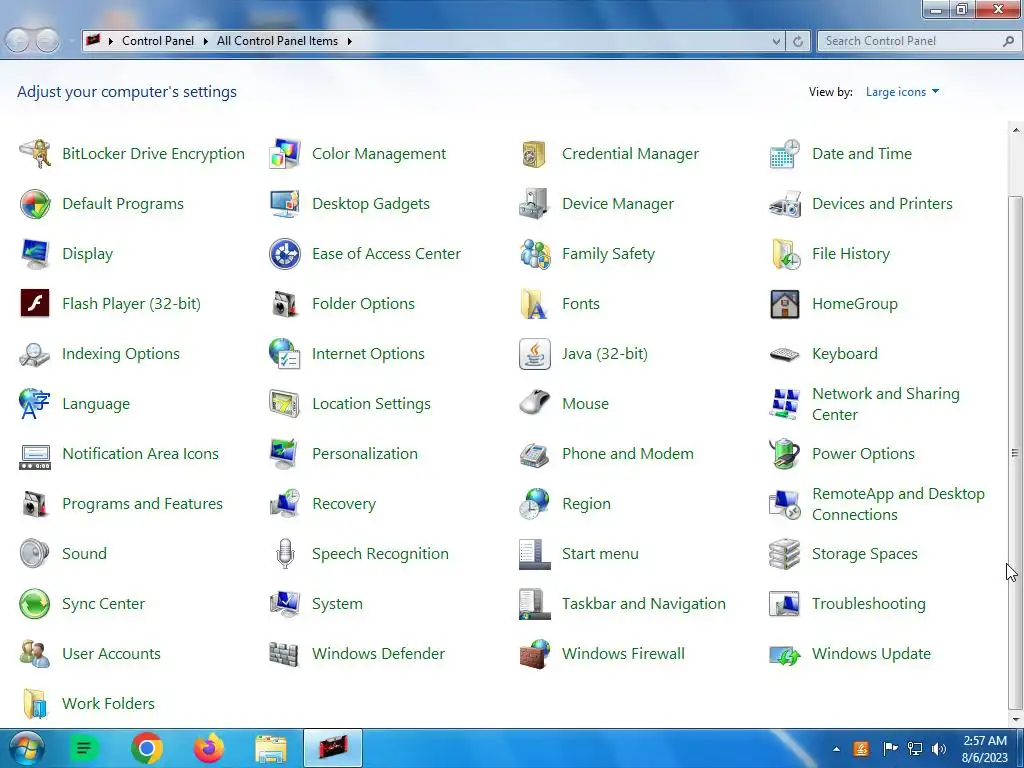Click the scrollbar down arrow
Image resolution: width=1024 pixels, height=768 pixels.
pos(1015,720)
